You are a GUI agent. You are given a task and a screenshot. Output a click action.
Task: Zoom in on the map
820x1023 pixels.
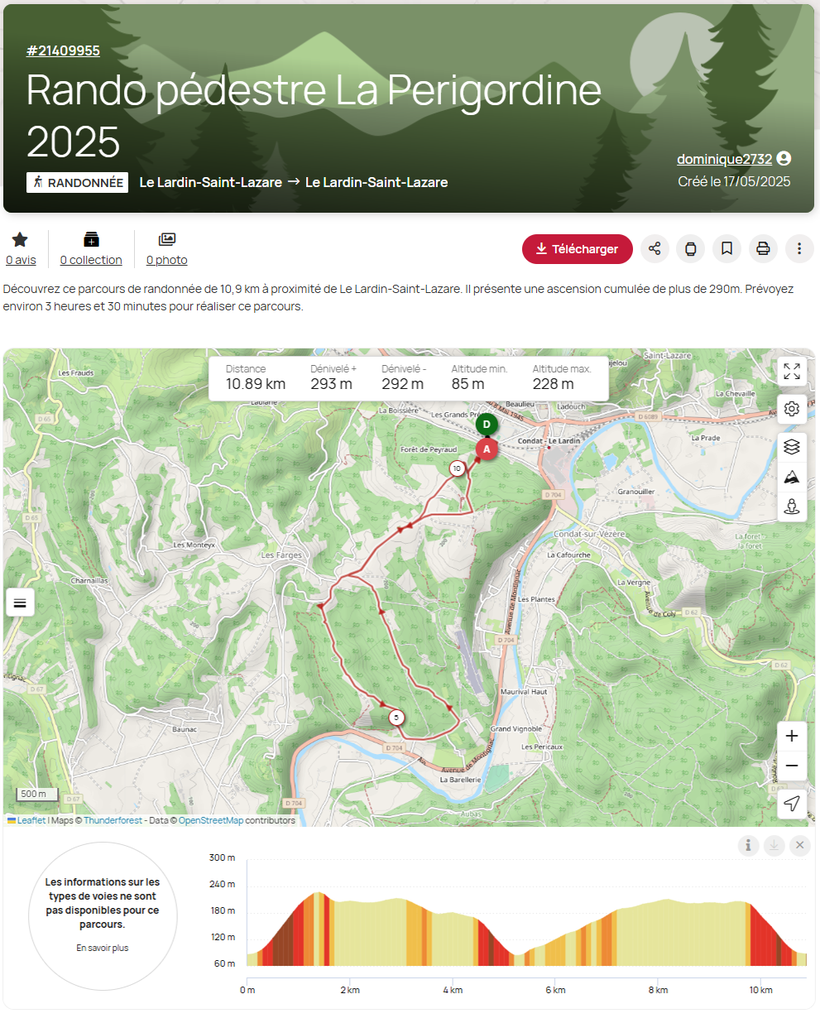click(x=791, y=736)
